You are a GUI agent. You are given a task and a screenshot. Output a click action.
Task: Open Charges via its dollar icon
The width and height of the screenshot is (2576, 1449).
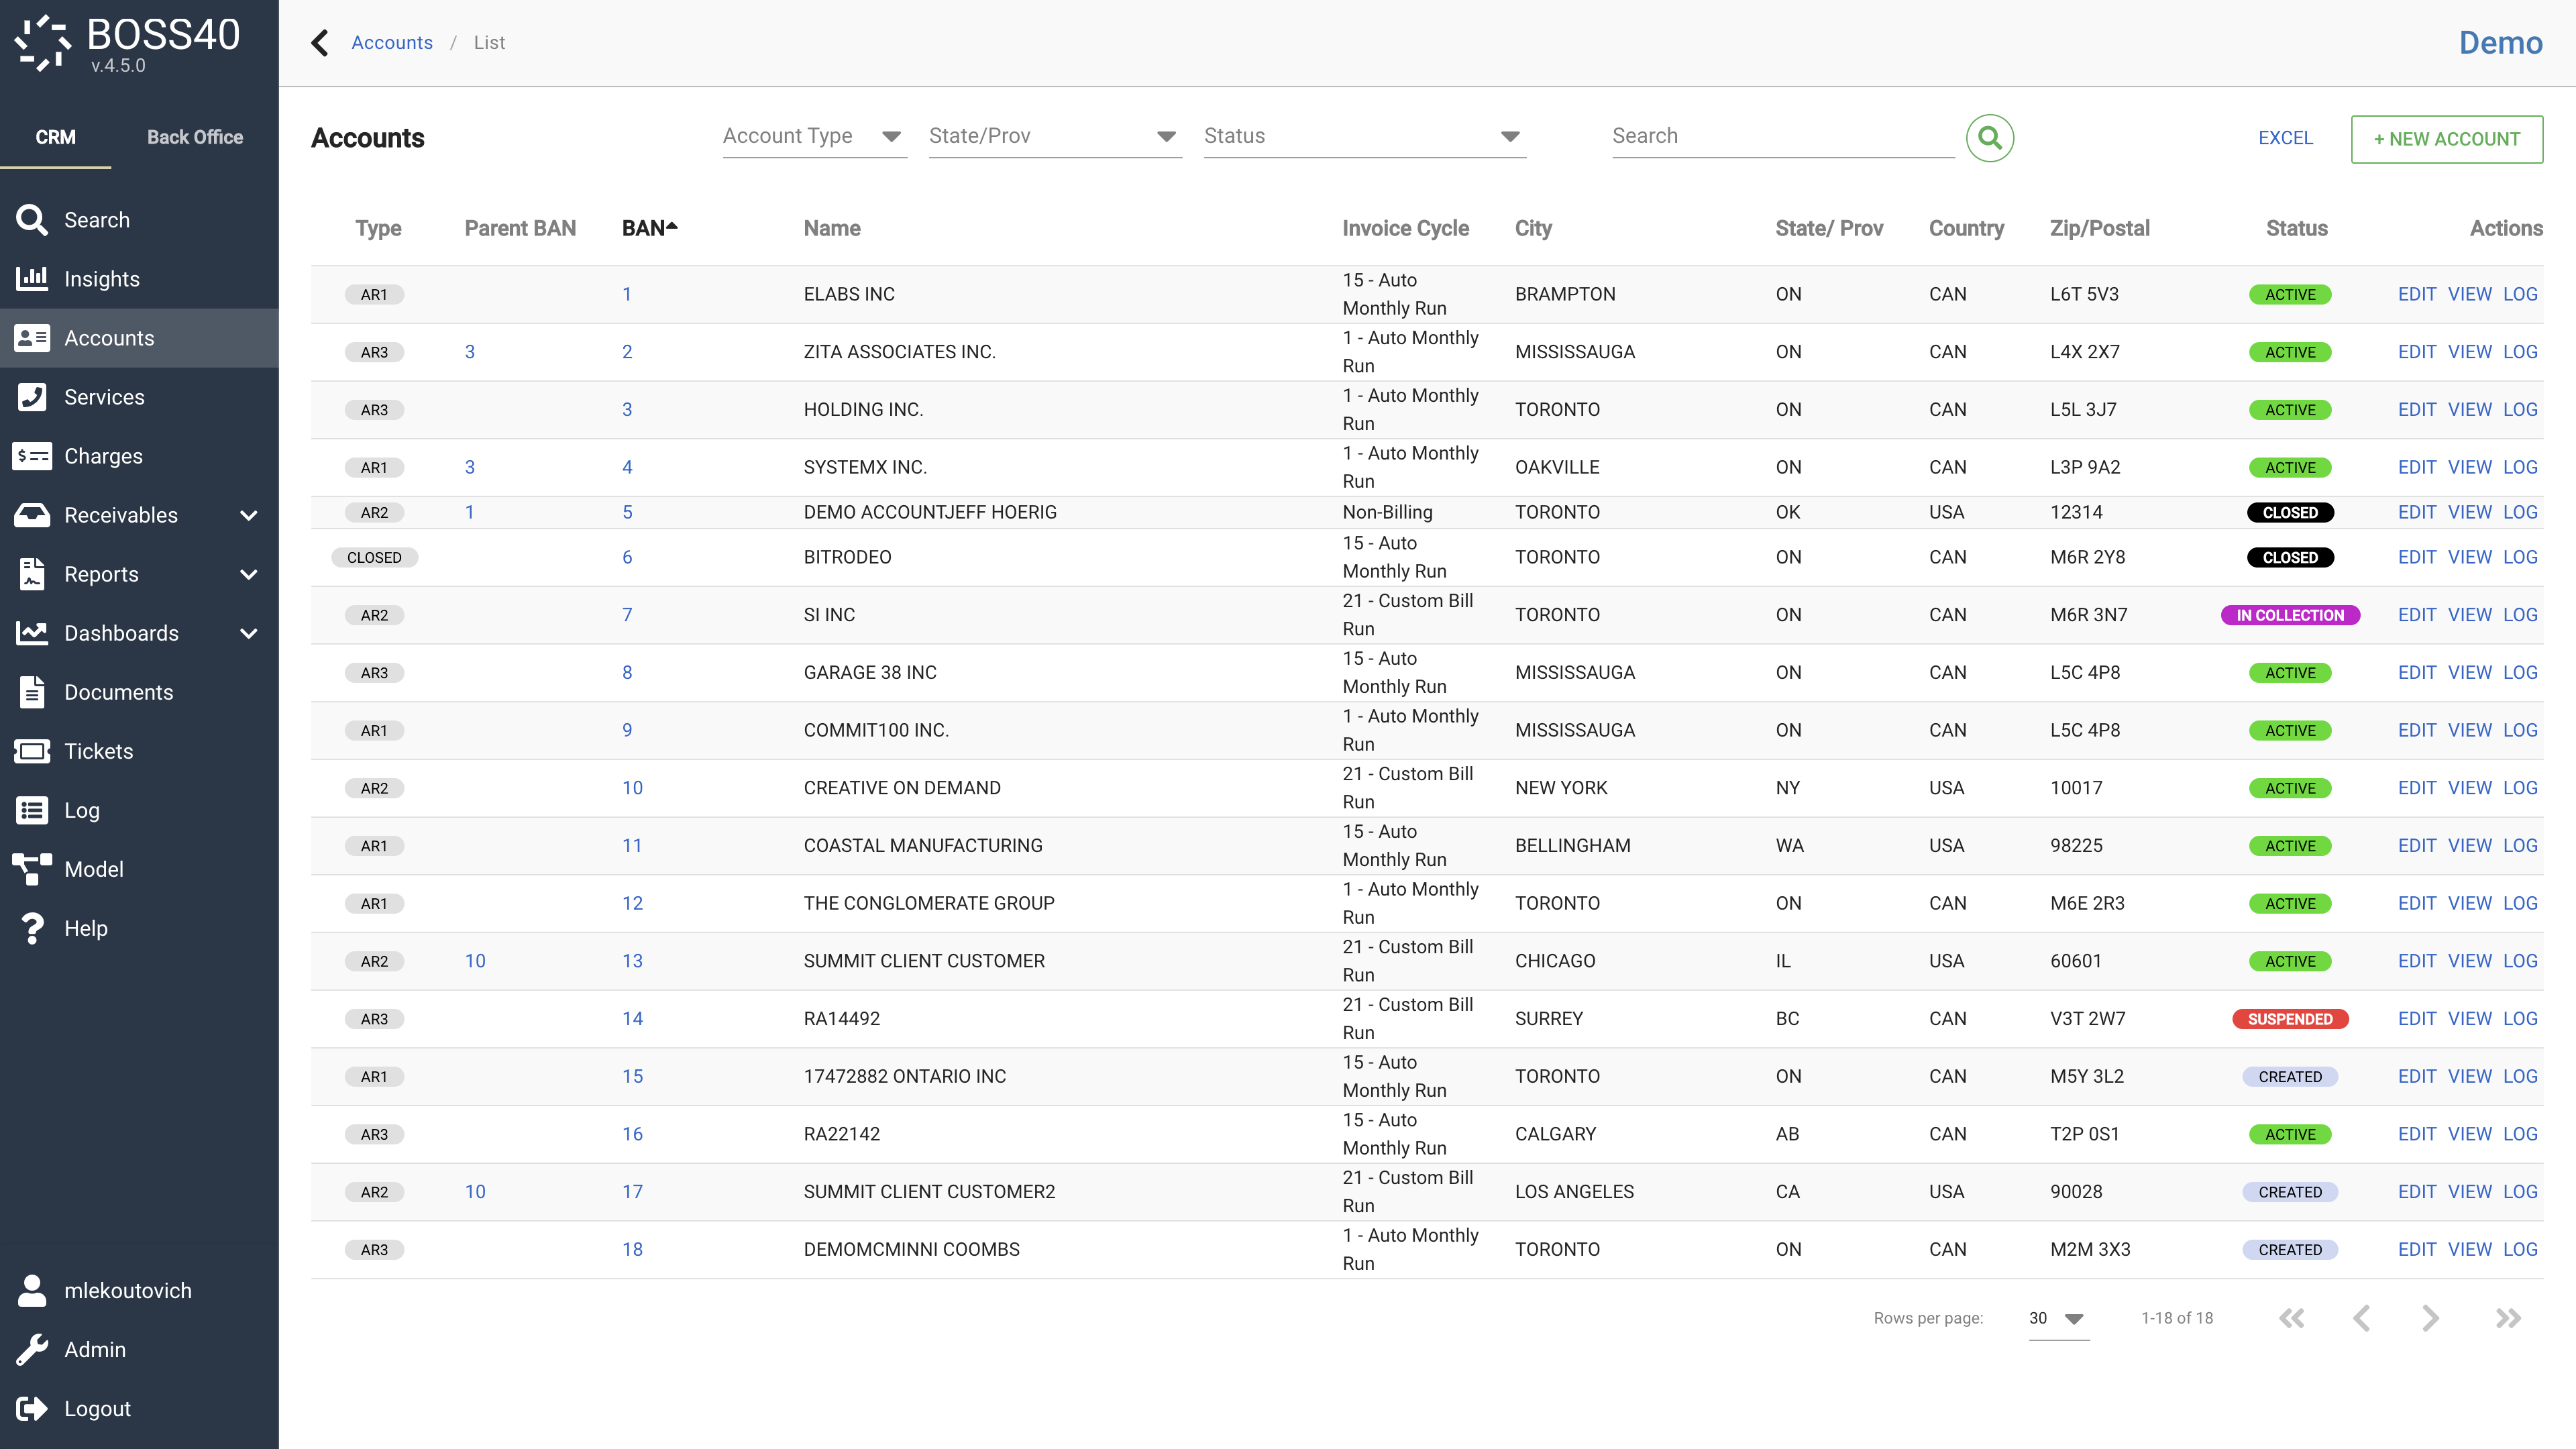click(32, 456)
